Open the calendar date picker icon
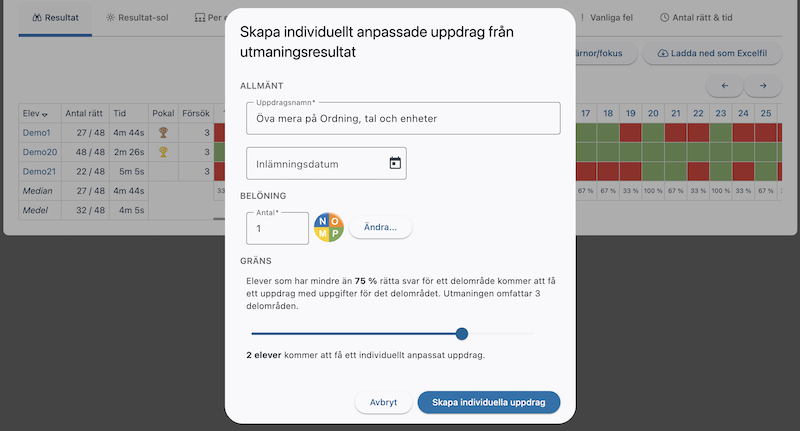The height and width of the screenshot is (431, 800). point(395,163)
